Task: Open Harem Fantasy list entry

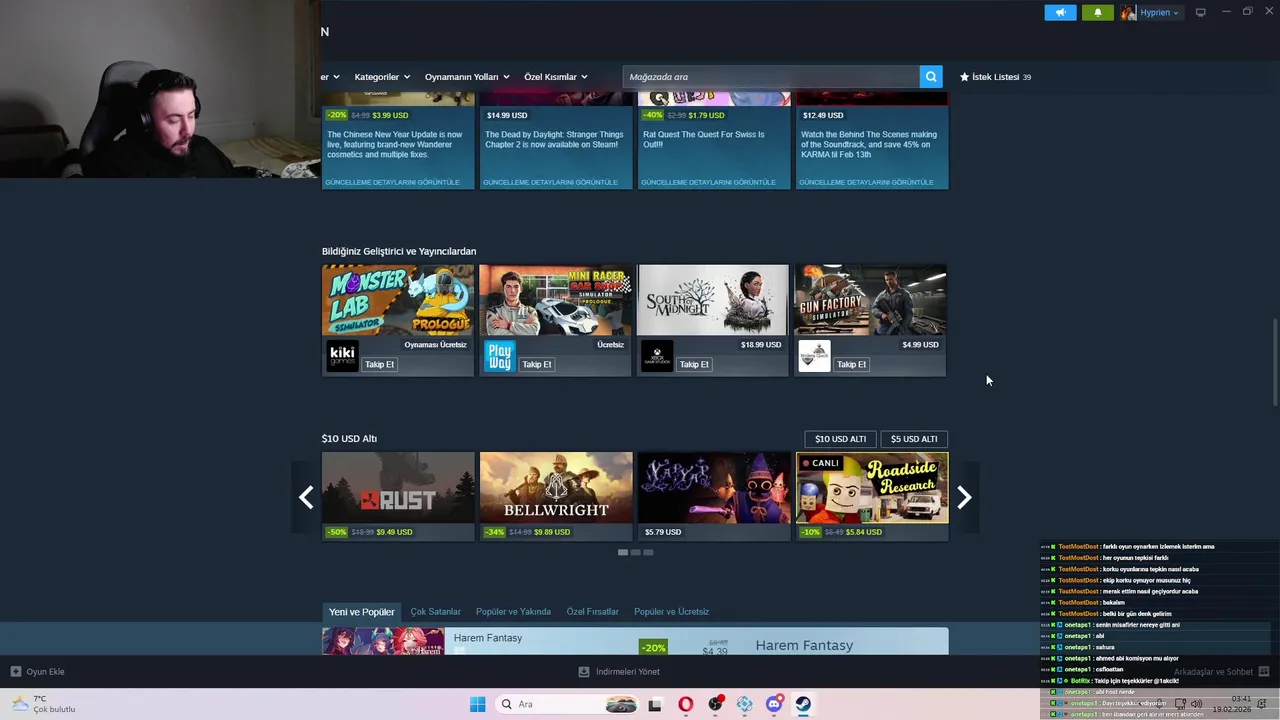Action: tap(635, 641)
